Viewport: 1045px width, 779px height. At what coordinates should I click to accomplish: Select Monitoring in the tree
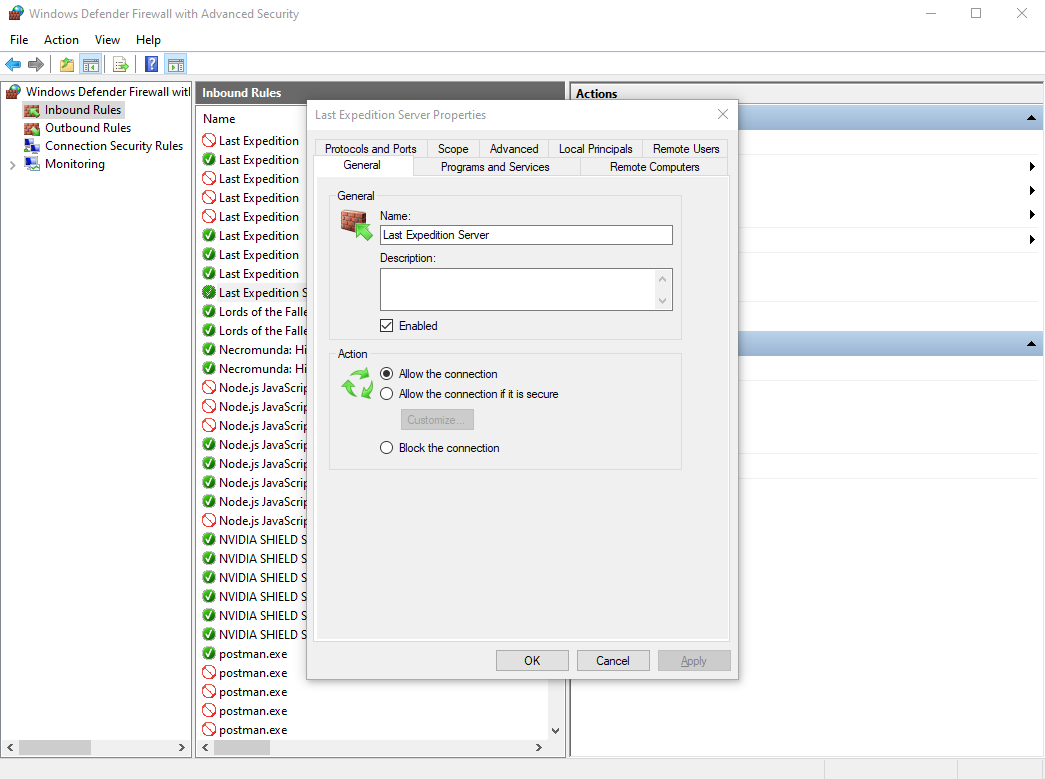tap(75, 164)
